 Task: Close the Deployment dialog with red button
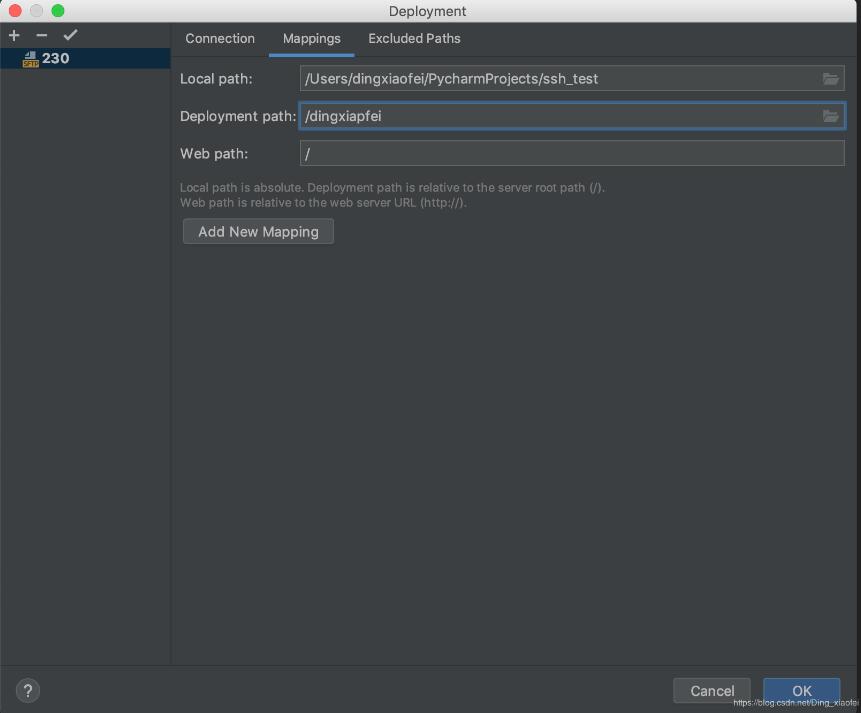click(15, 11)
